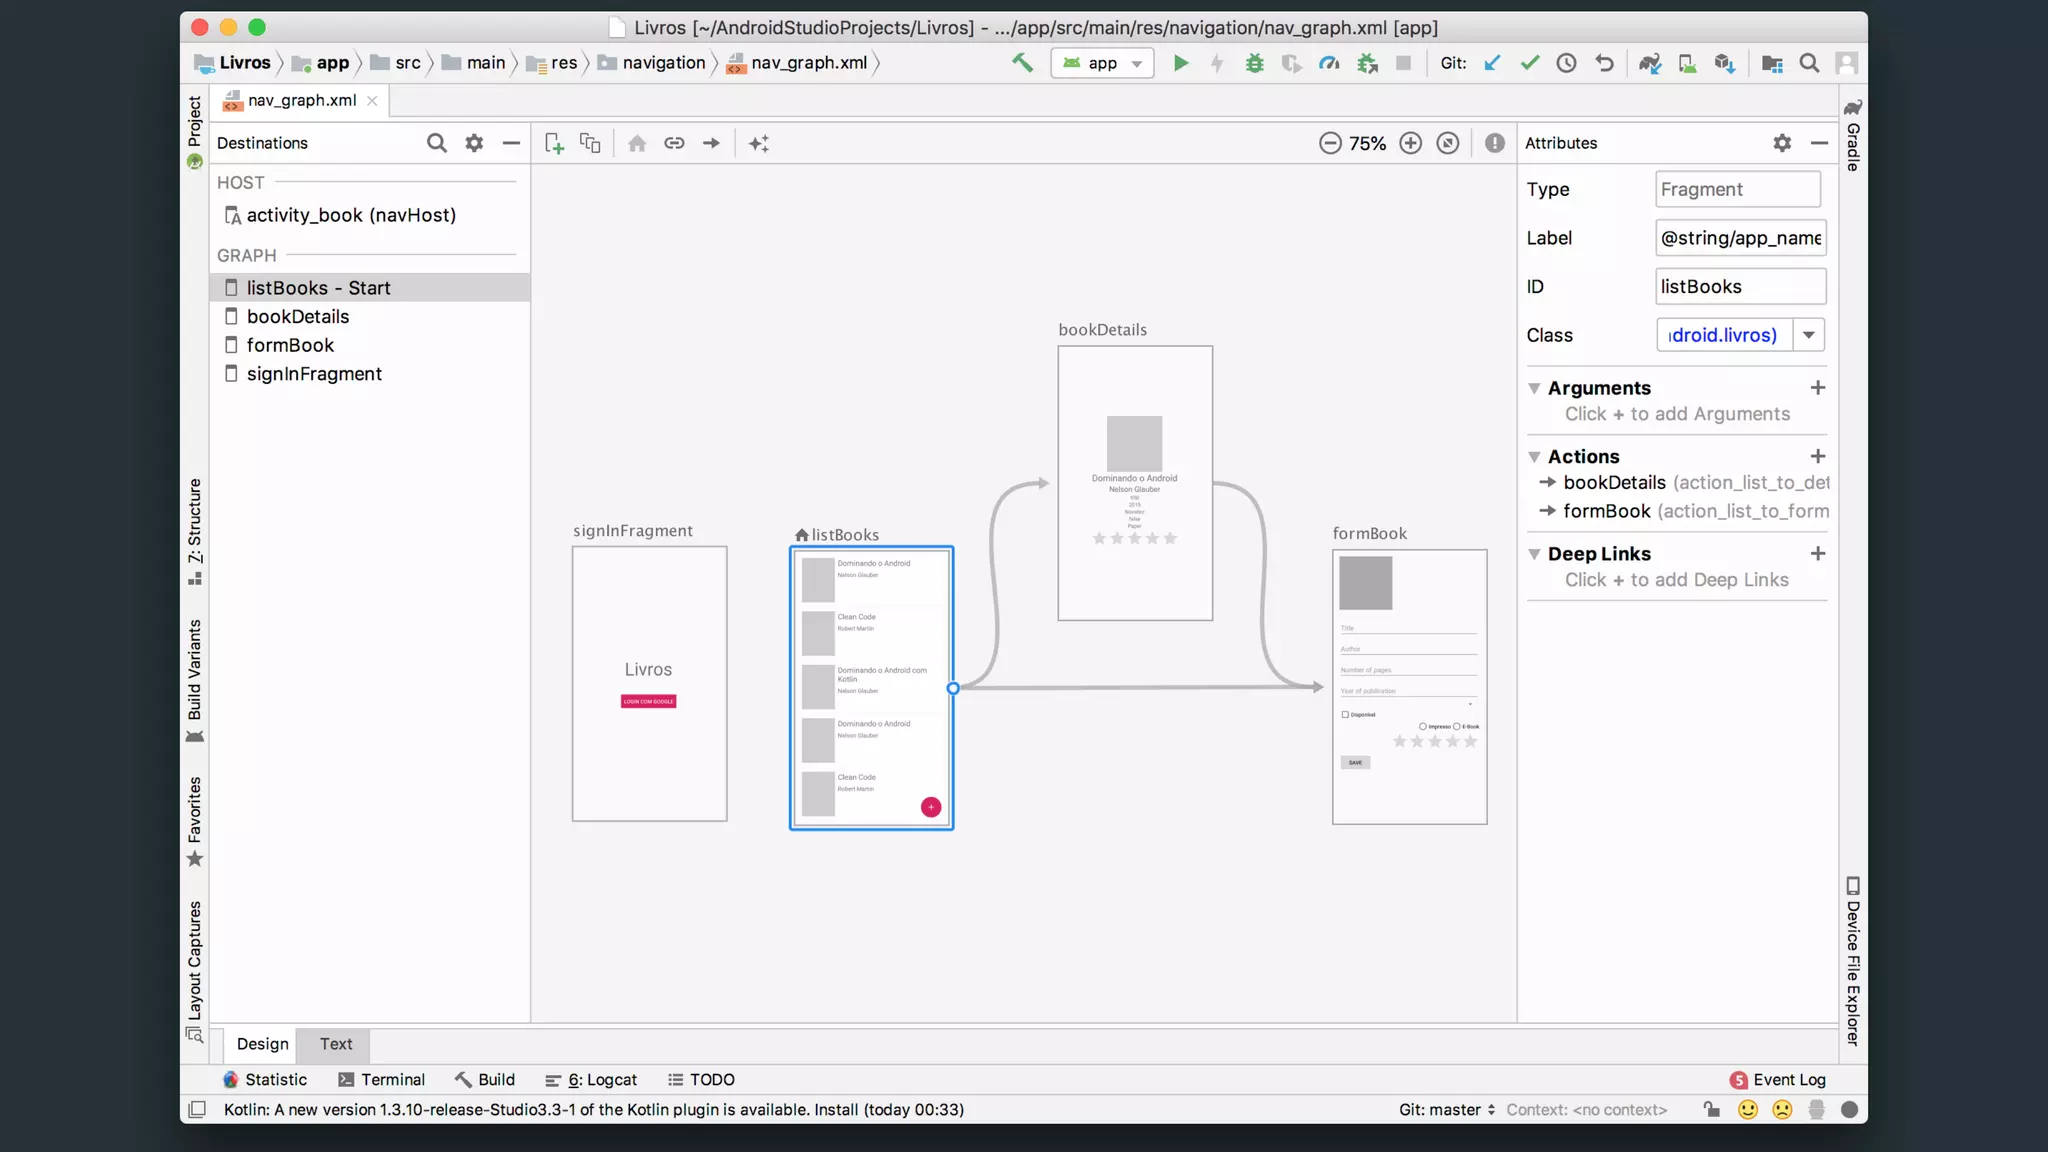2048x1152 pixels.
Task: Click the Nest Into New Graph icon
Action: (591, 143)
